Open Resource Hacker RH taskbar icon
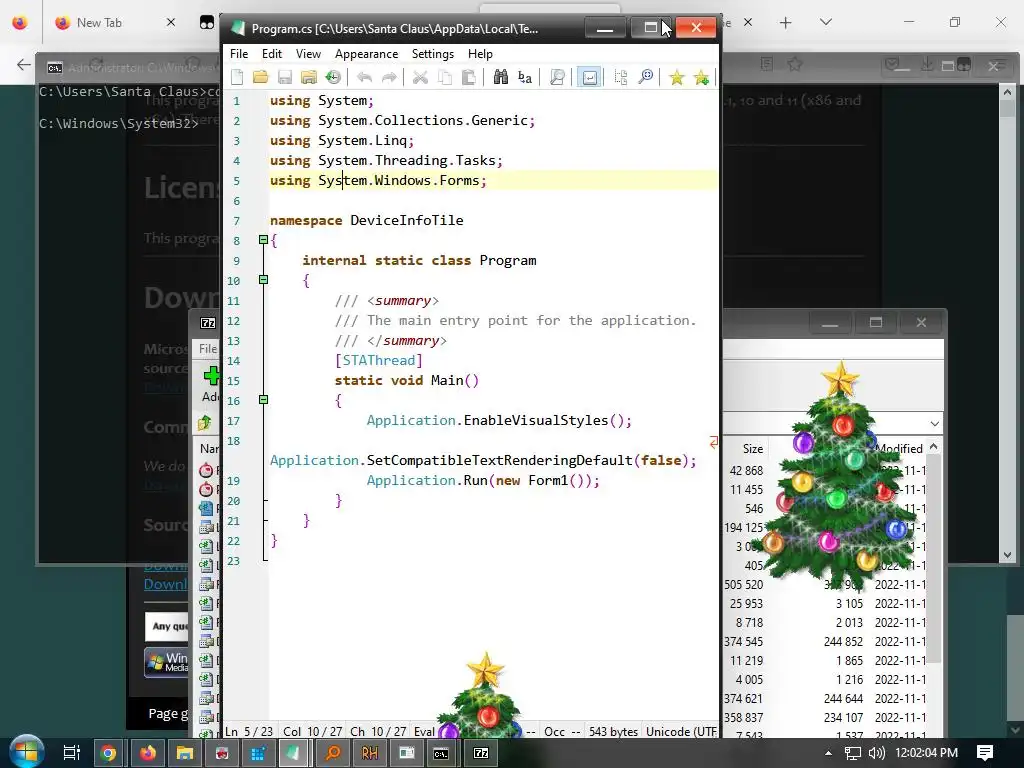 (x=370, y=753)
